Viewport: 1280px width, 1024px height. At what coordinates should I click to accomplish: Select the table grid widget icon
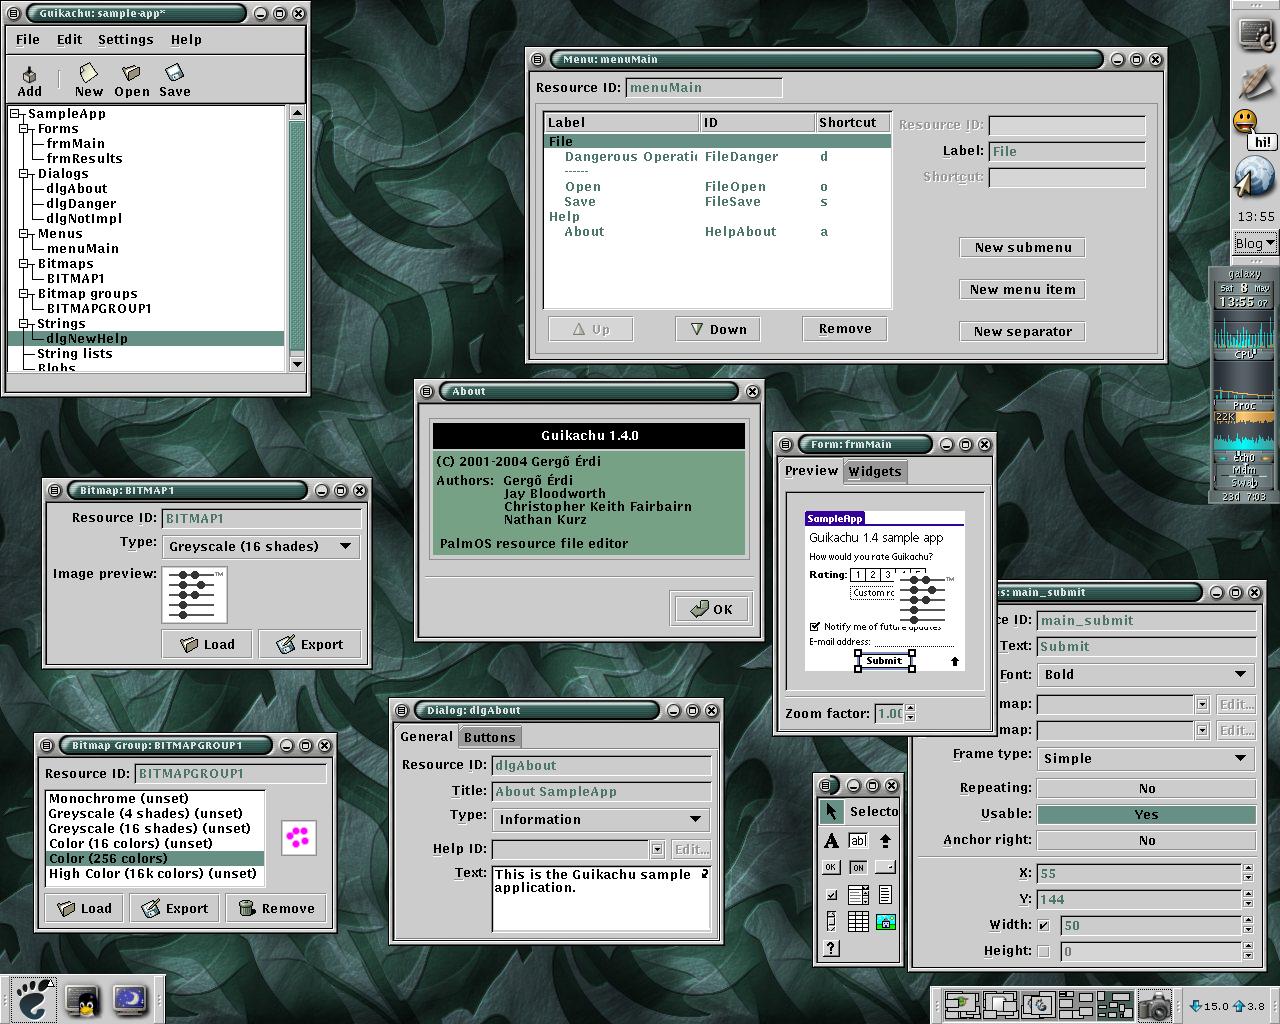point(858,921)
